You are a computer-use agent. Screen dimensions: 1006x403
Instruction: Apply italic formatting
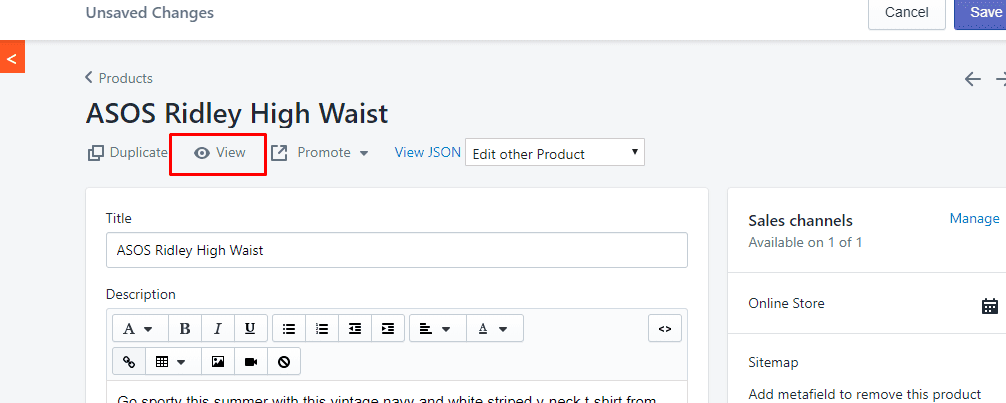tap(217, 329)
